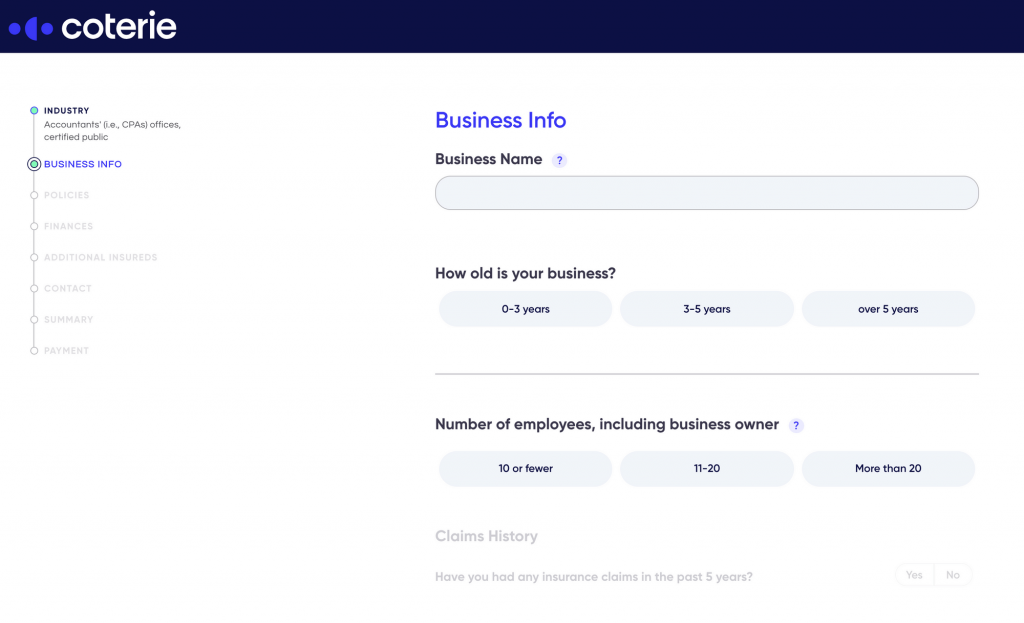Answer Yes to insurance claims question
The image size is (1024, 623).
click(x=914, y=575)
